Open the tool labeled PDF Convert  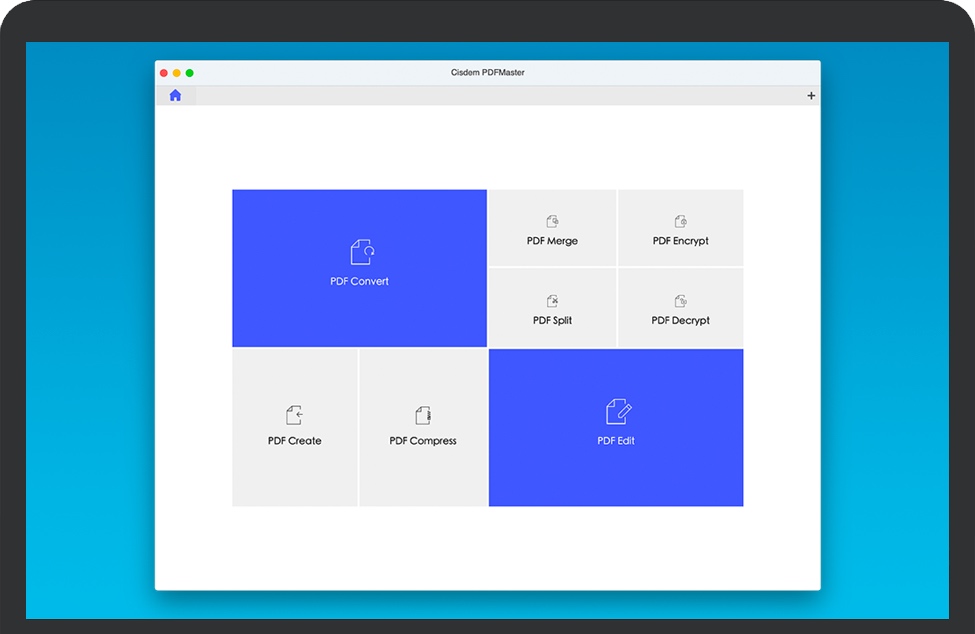point(359,282)
